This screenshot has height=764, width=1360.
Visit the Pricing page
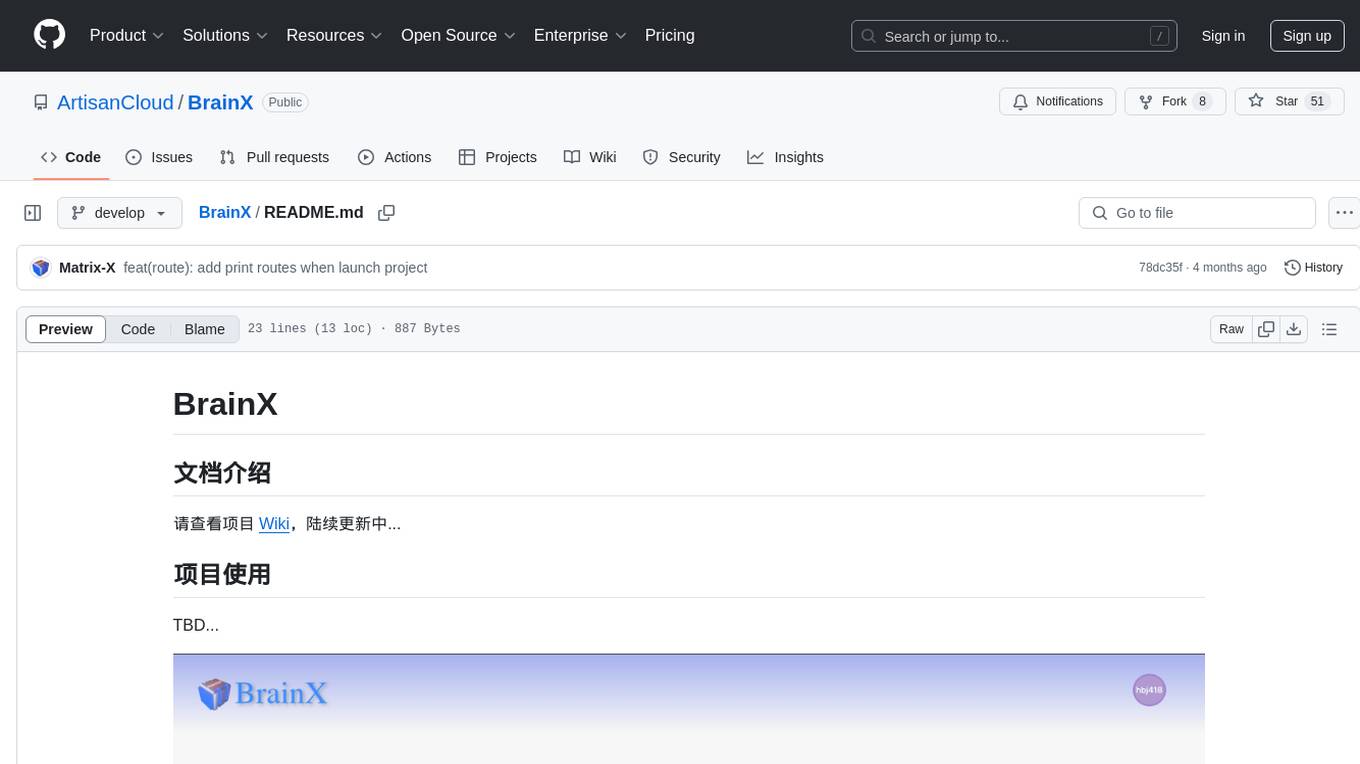coord(670,35)
